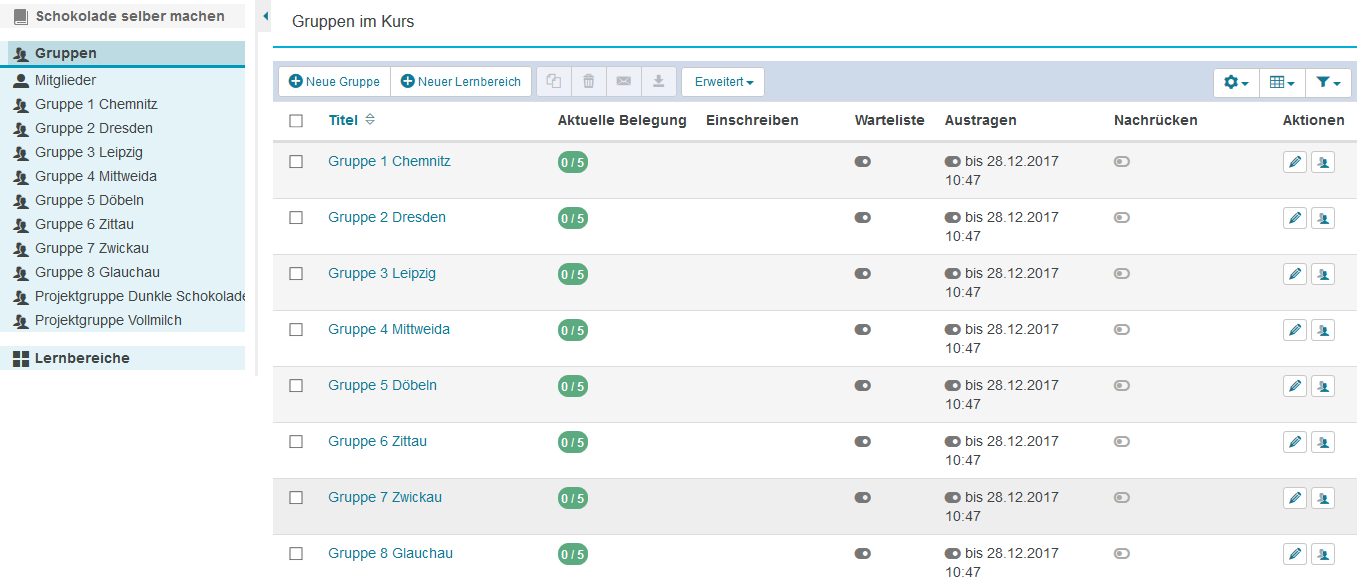This screenshot has height=588, width=1368.
Task: Toggle the Nachrücken switch for Gruppe 6 Zittau
Action: (1122, 442)
